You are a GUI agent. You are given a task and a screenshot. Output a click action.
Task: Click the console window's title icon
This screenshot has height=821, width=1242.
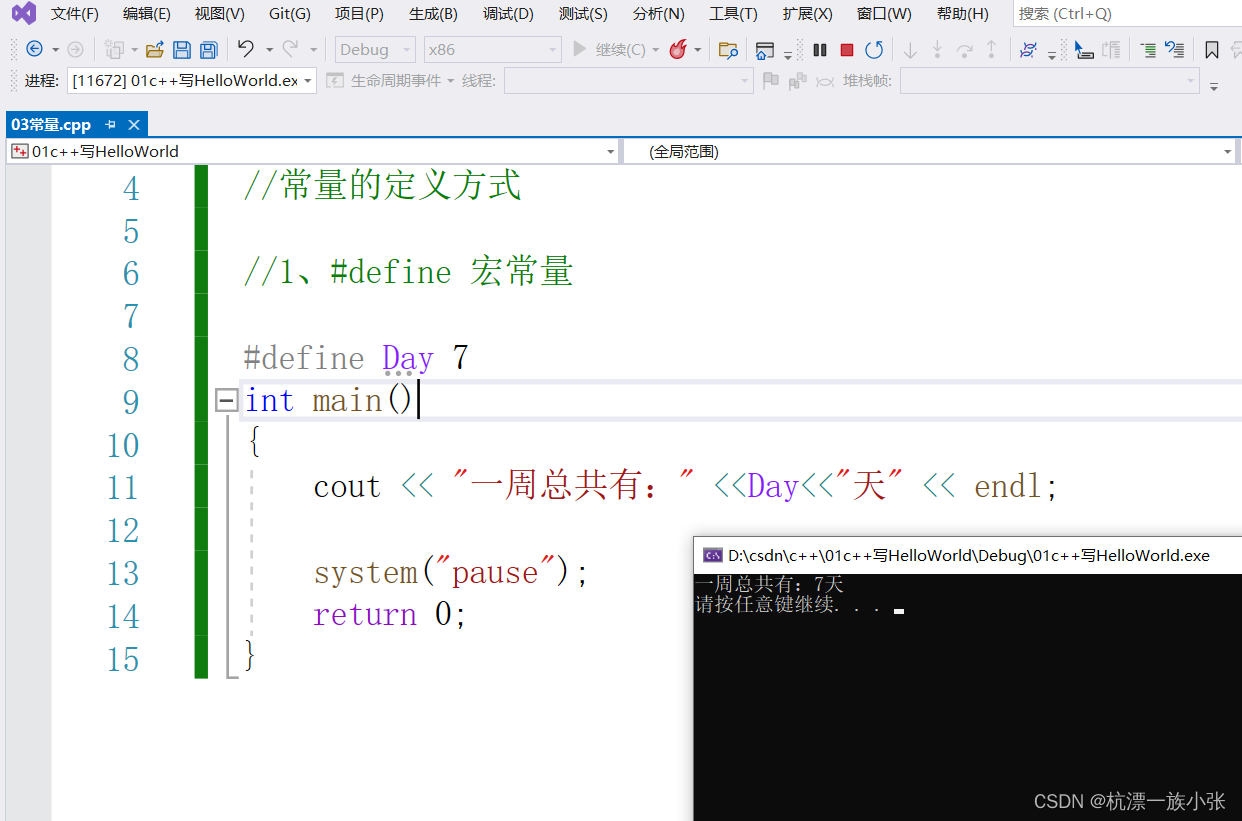click(713, 555)
